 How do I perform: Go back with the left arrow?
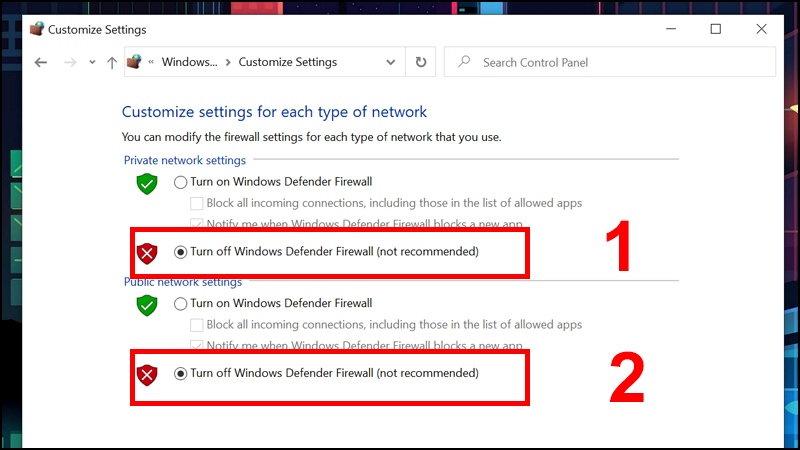[x=41, y=63]
